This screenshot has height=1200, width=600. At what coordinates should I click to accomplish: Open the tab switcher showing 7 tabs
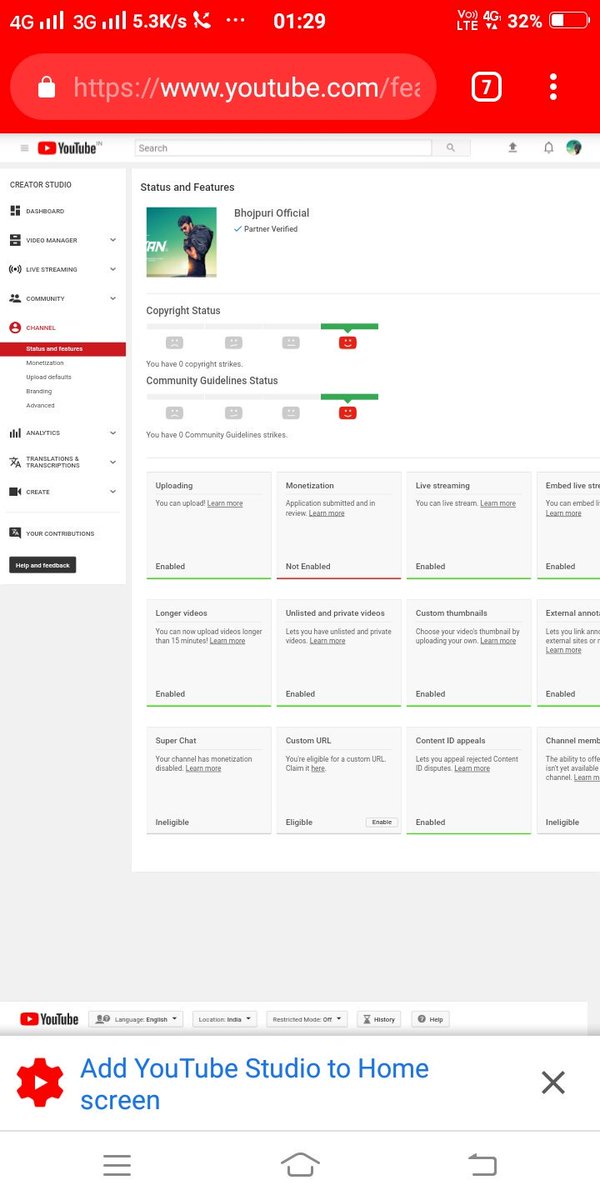tap(486, 88)
